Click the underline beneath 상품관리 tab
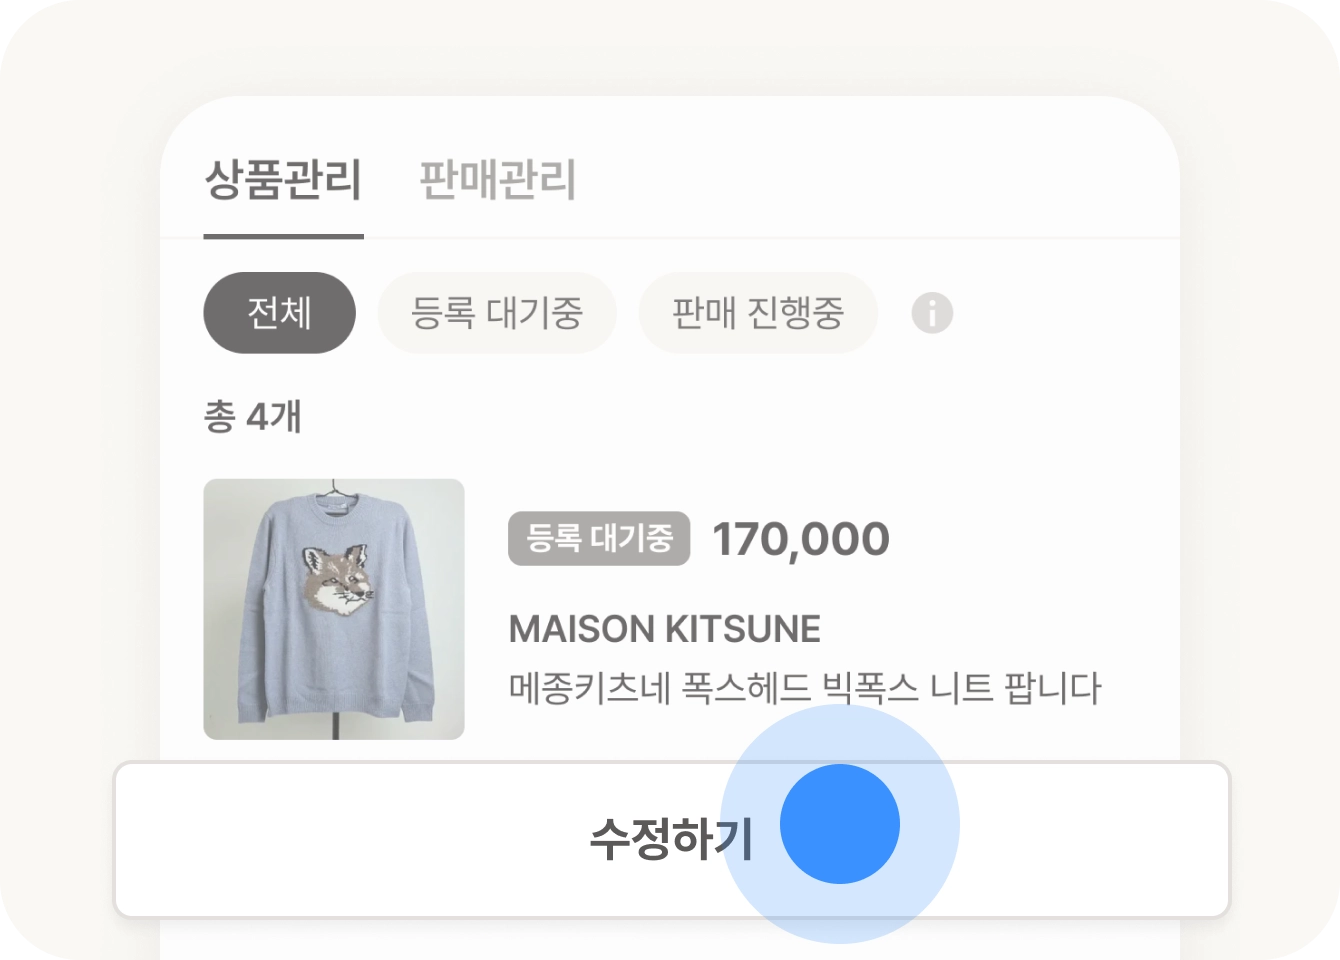This screenshot has width=1340, height=960. pos(283,236)
